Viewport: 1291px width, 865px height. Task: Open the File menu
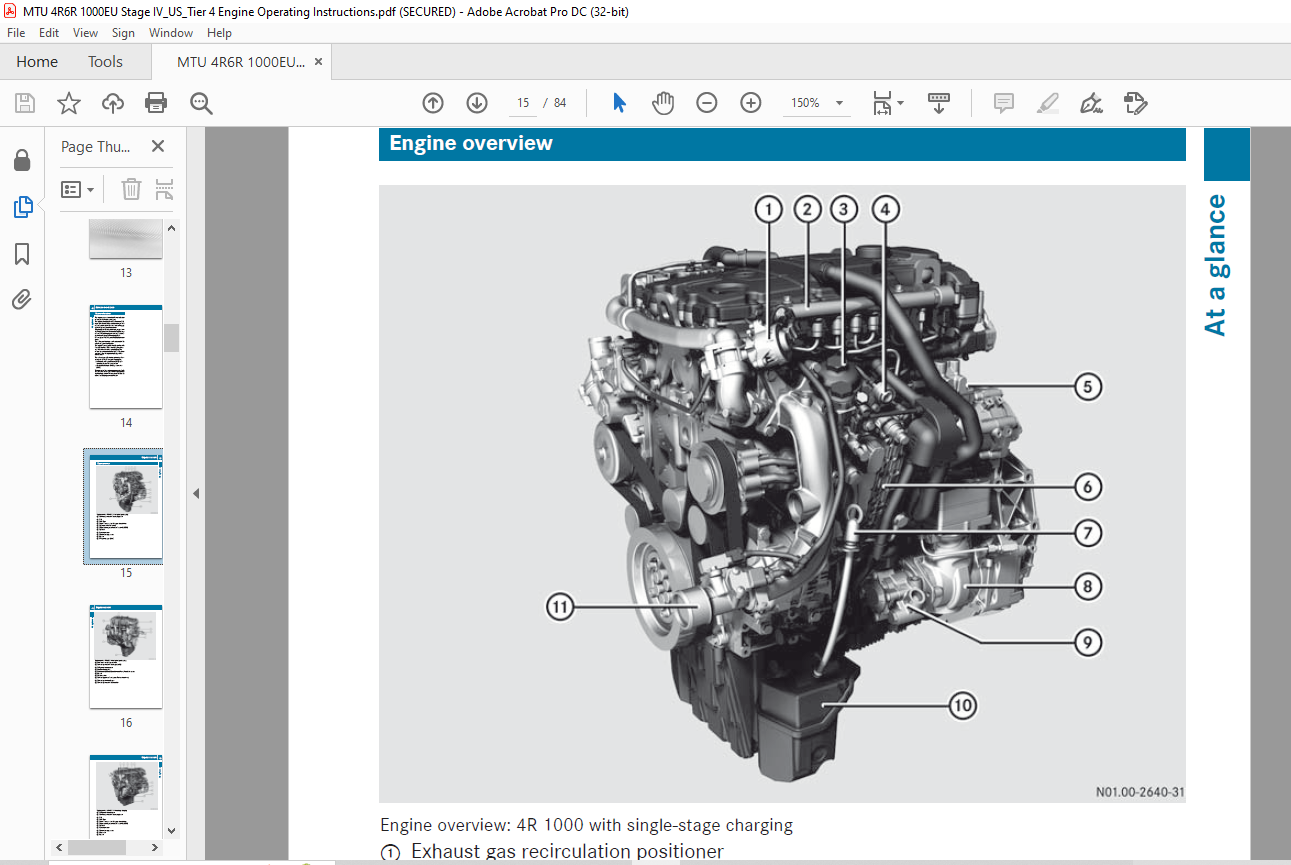point(16,33)
